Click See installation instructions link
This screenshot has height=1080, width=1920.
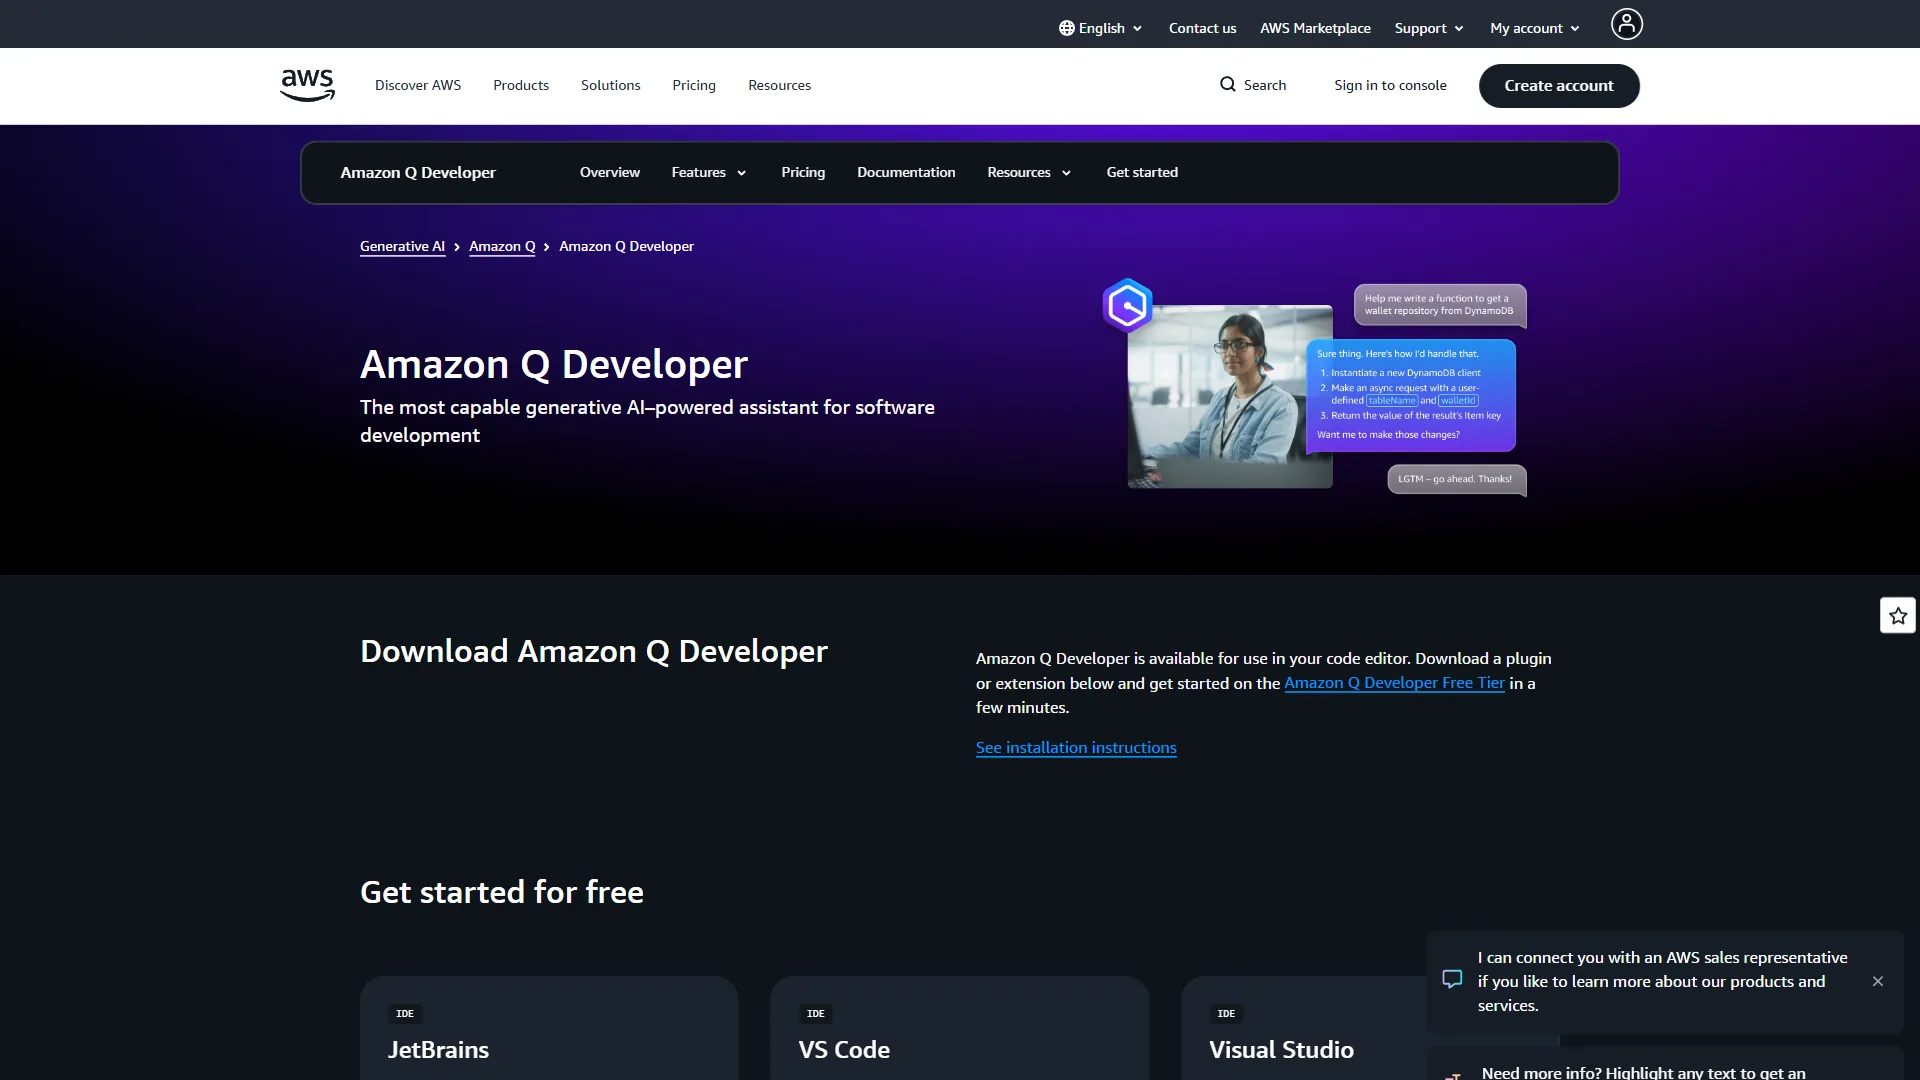[1076, 748]
